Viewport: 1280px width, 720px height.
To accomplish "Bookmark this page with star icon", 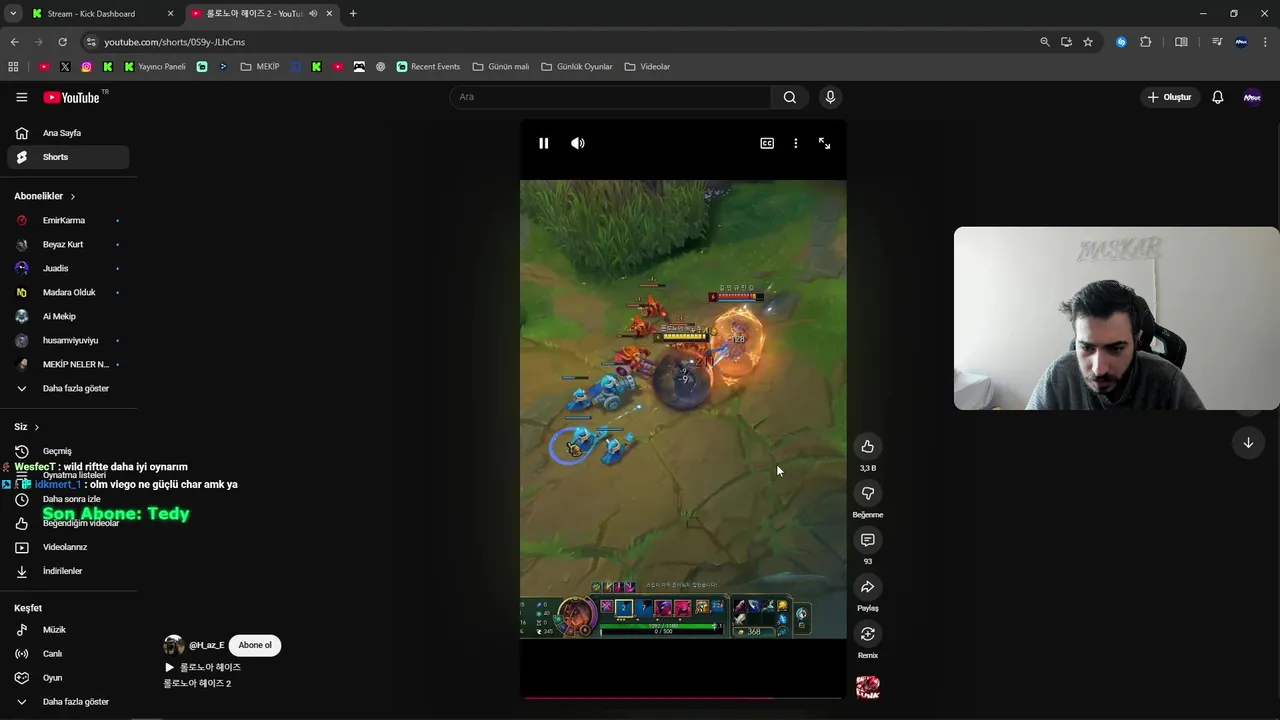I will [x=1088, y=42].
